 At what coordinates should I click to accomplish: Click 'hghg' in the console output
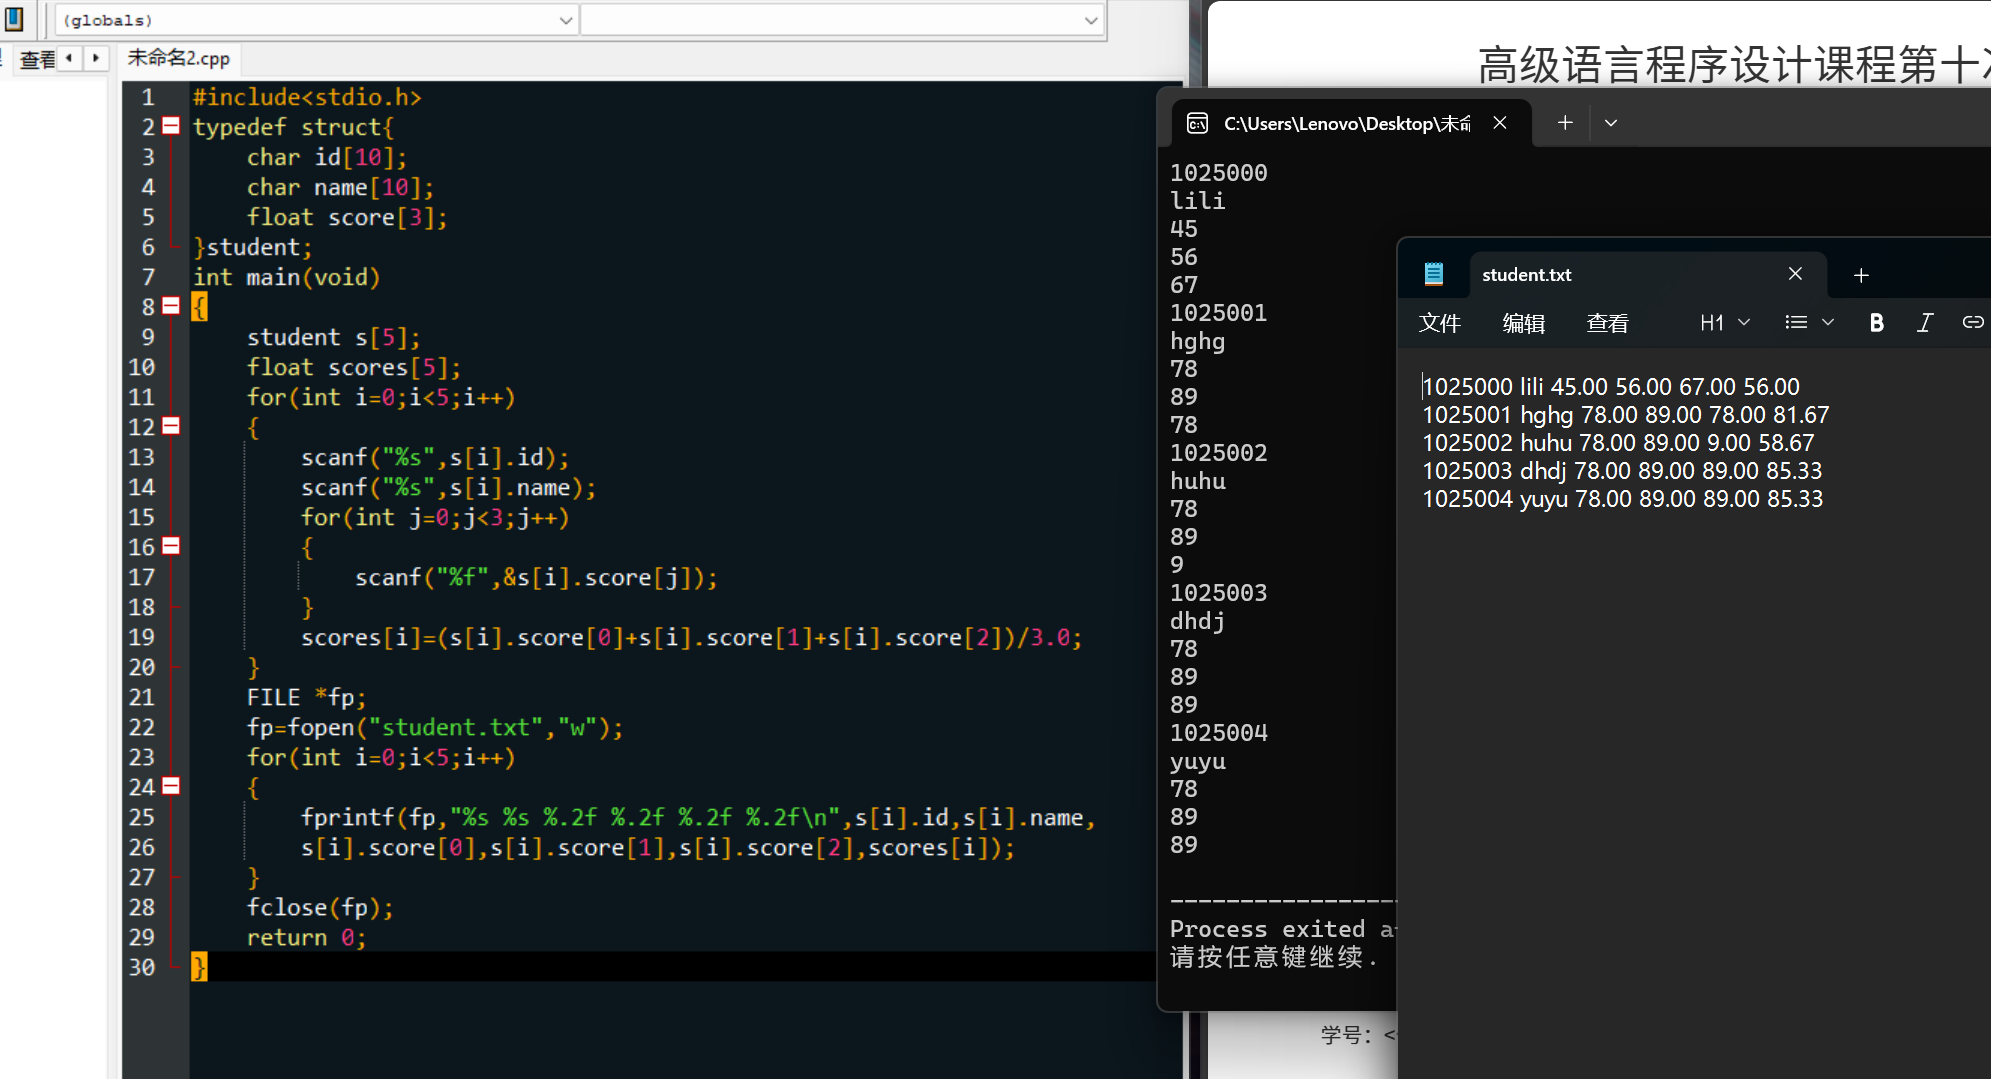(x=1198, y=341)
